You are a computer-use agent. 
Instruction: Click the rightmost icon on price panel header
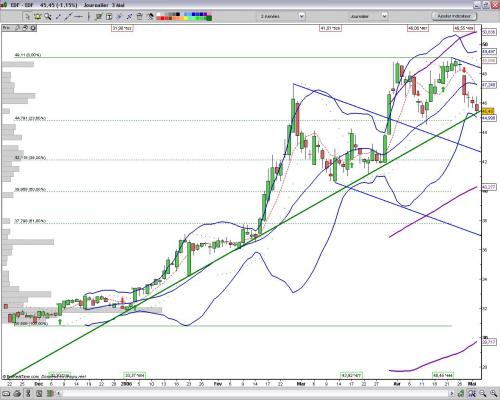pos(33,28)
